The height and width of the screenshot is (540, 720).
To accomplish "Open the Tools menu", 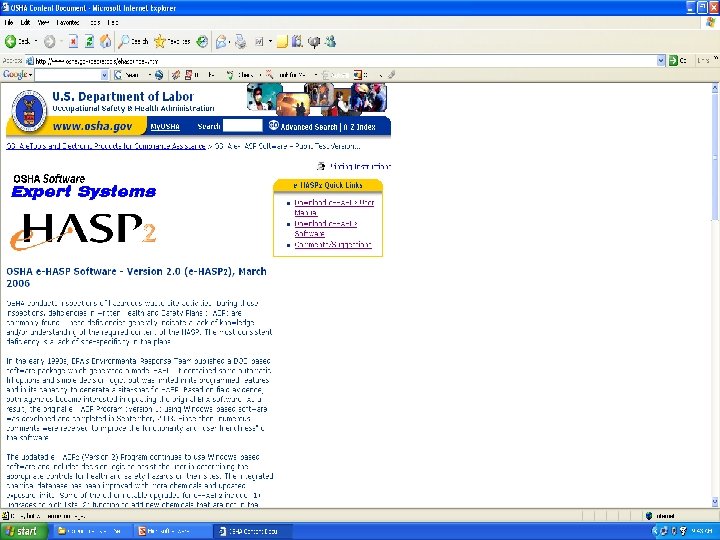I will pos(95,22).
